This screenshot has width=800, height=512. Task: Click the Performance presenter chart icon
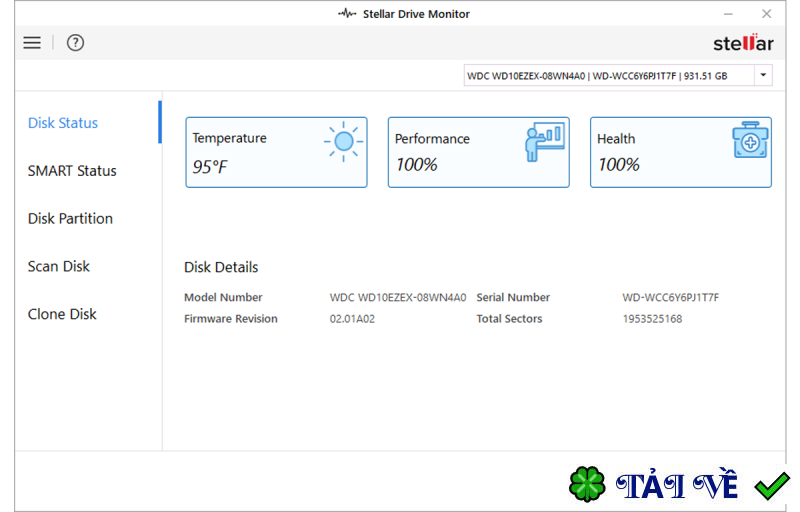click(x=544, y=142)
